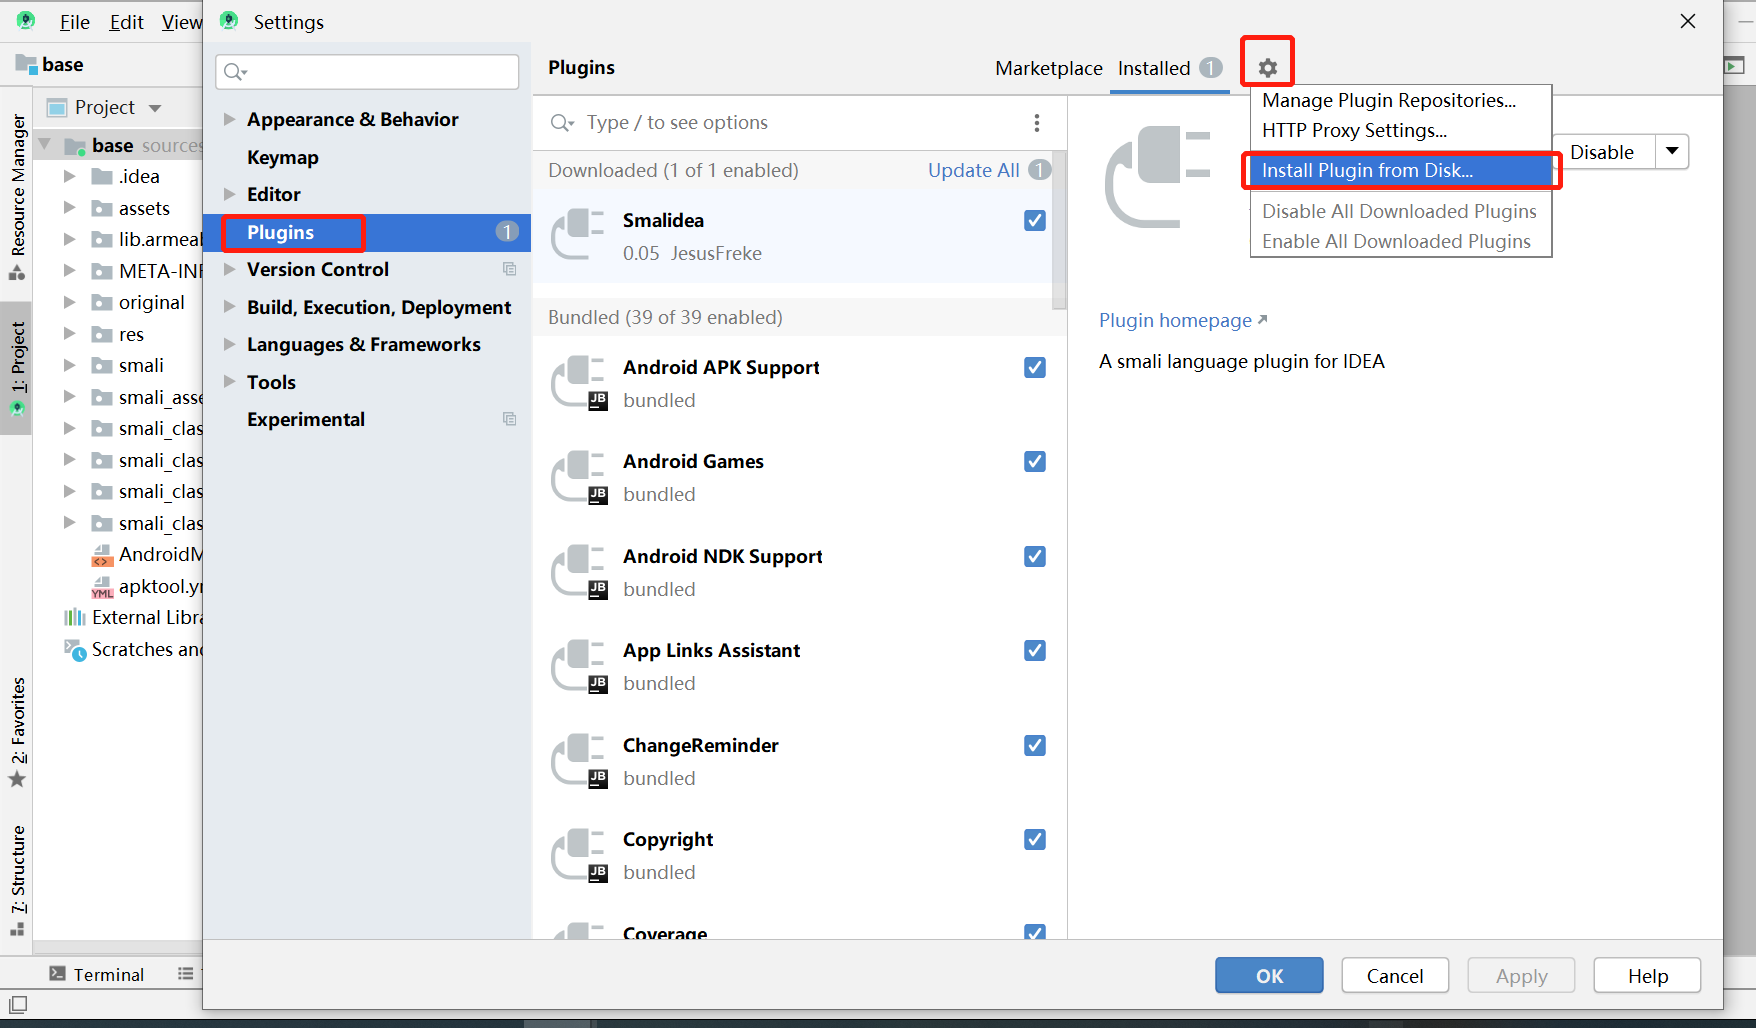Open the Favorites side panel
Screen dimensions: 1756x1028
(x=17, y=732)
